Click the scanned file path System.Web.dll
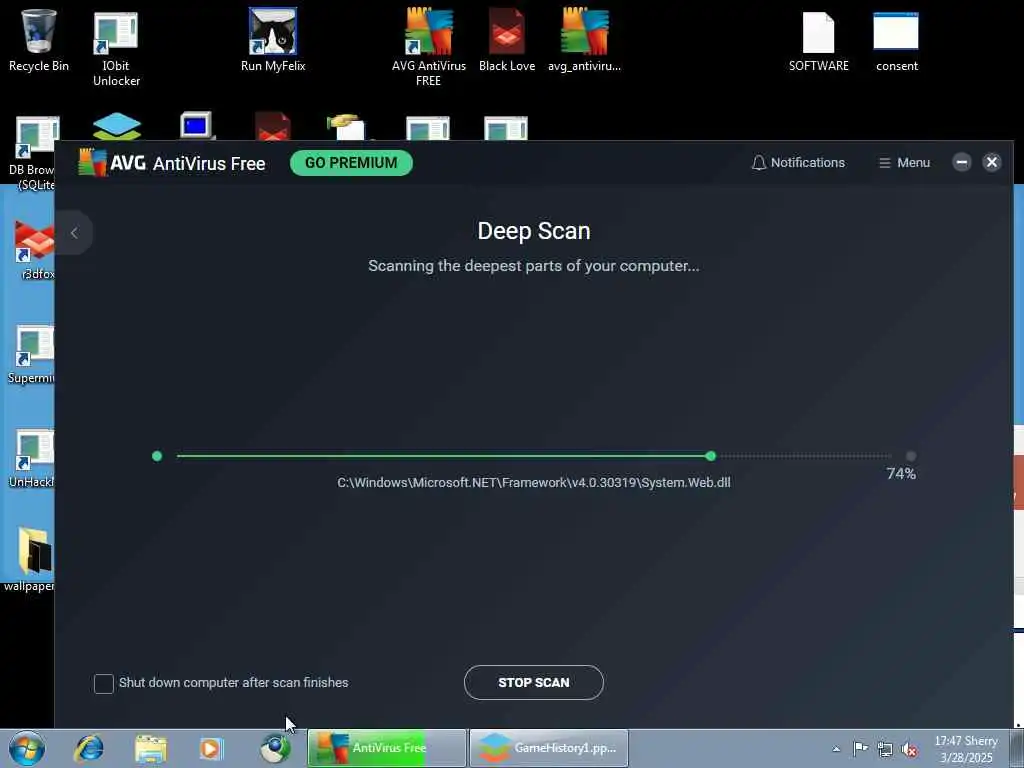Viewport: 1024px width, 768px height. (x=534, y=483)
